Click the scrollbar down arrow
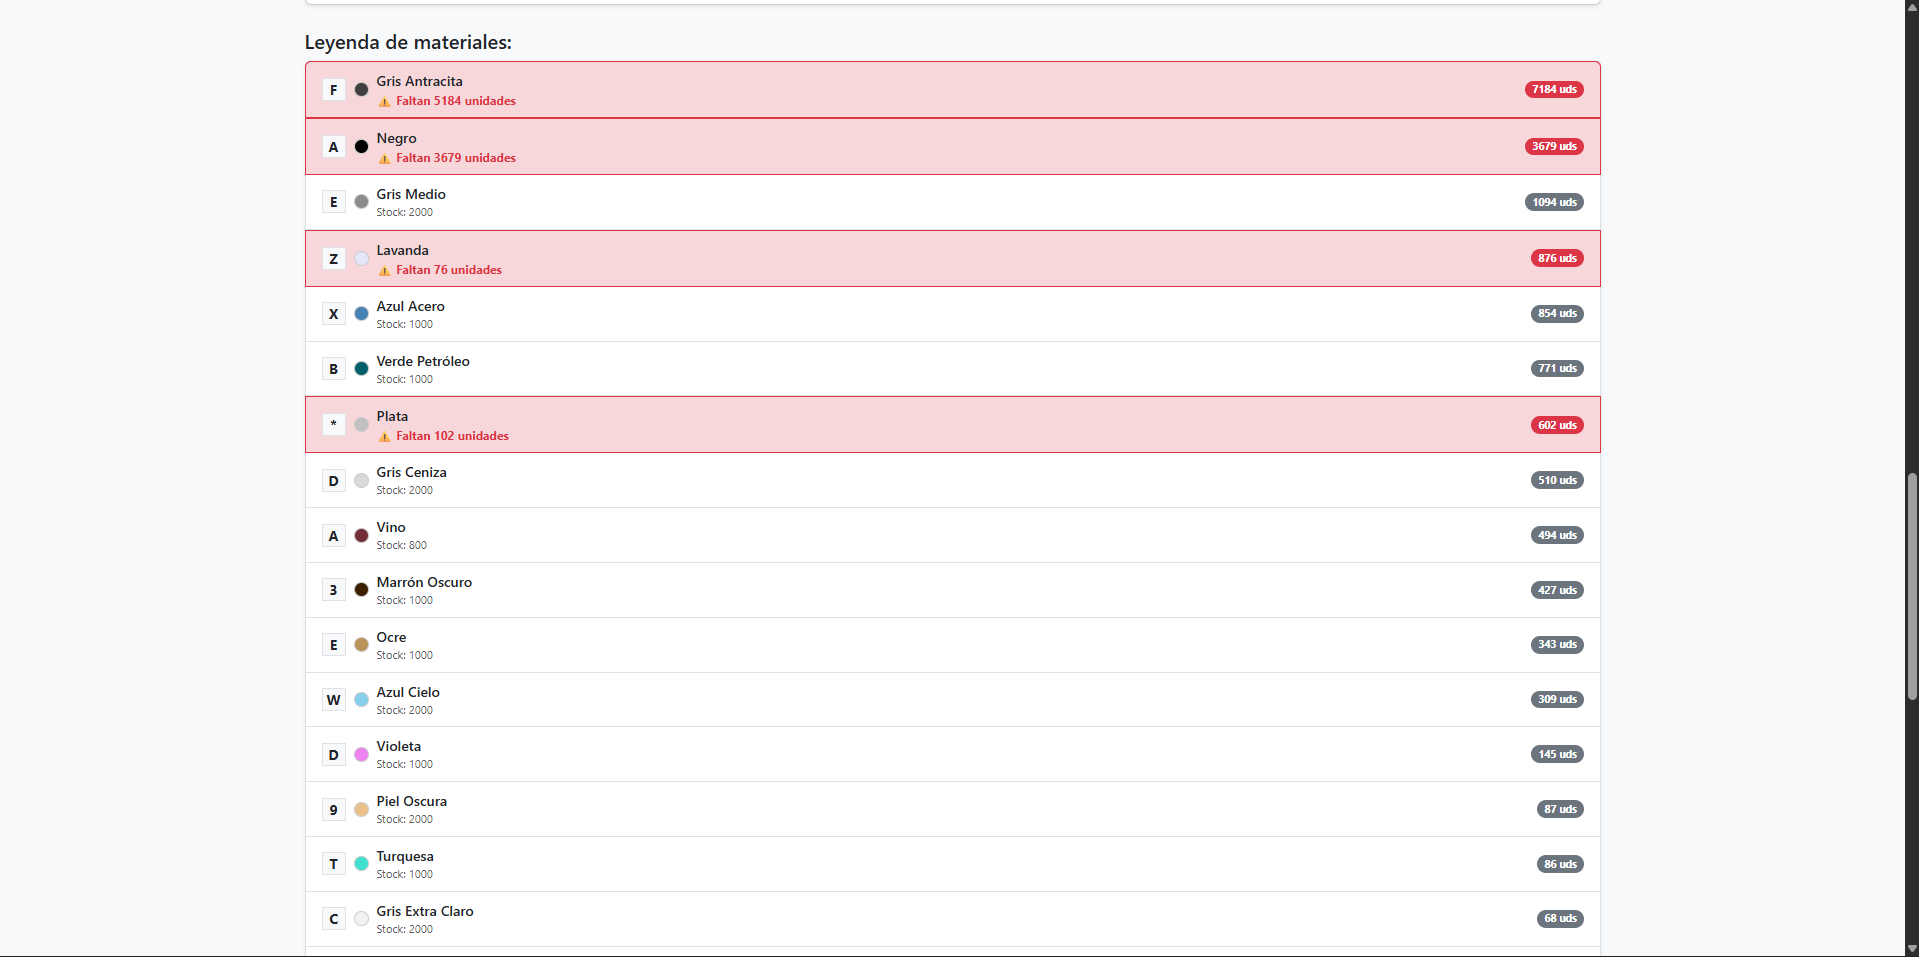The width and height of the screenshot is (1919, 957). tap(1911, 949)
